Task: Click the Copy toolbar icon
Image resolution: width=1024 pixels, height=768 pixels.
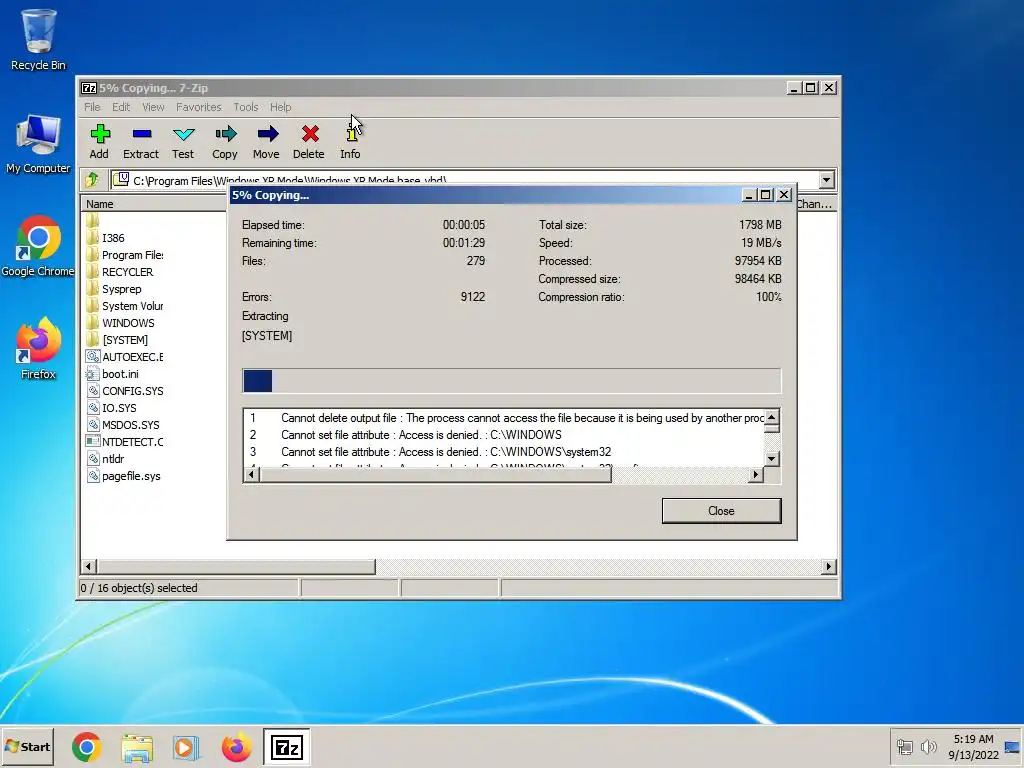Action: 225,141
